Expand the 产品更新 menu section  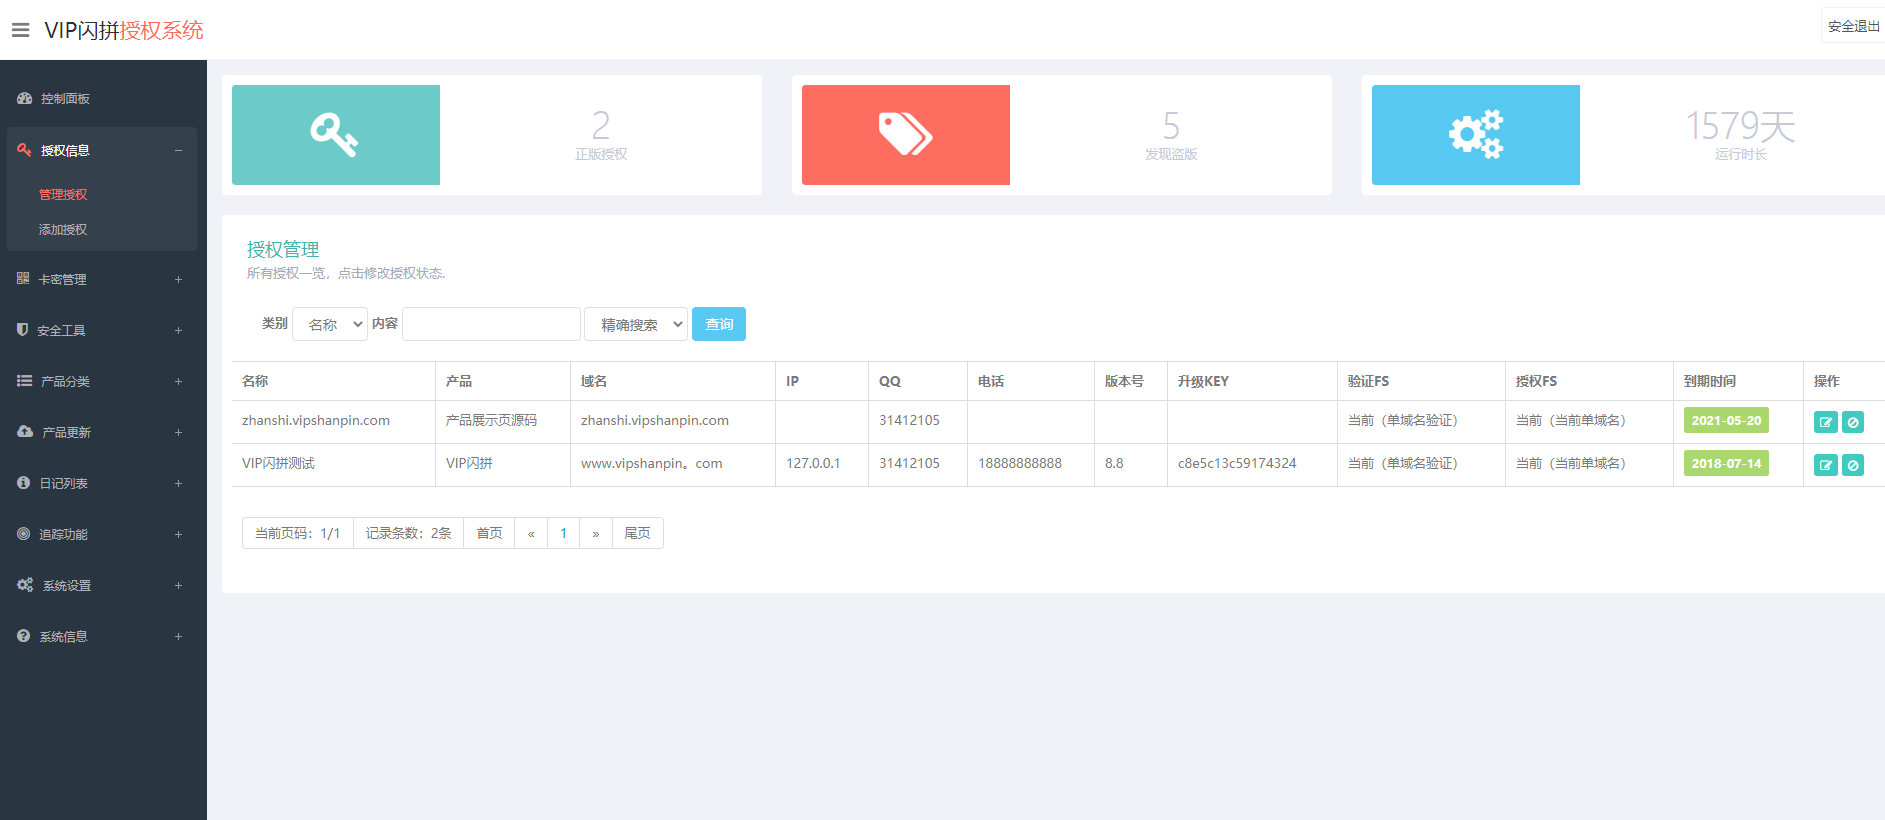coord(178,432)
